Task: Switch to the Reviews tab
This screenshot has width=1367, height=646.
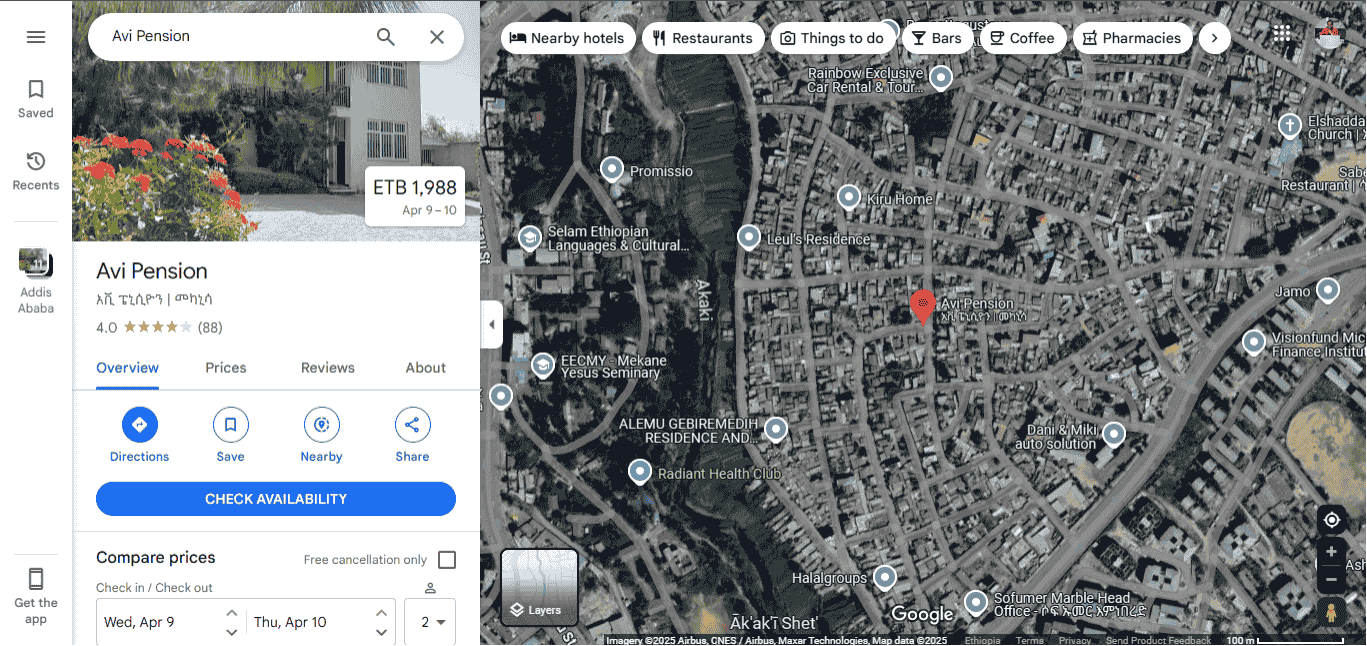Action: (328, 368)
